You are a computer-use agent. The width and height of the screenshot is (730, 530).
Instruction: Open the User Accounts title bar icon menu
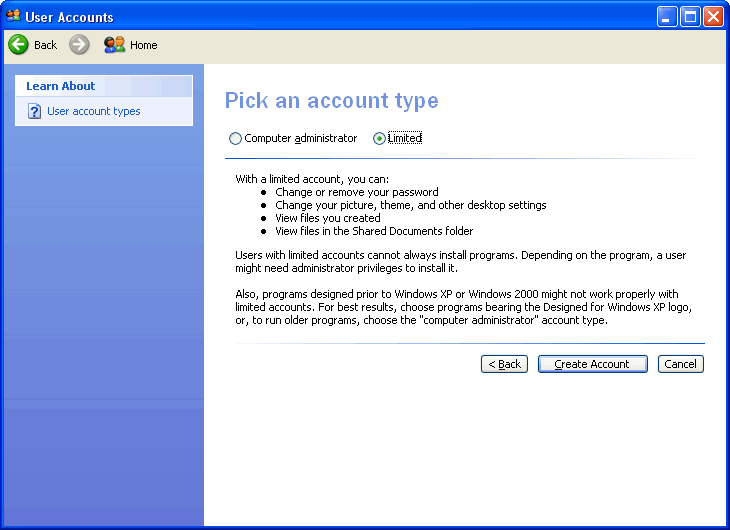click(x=13, y=17)
